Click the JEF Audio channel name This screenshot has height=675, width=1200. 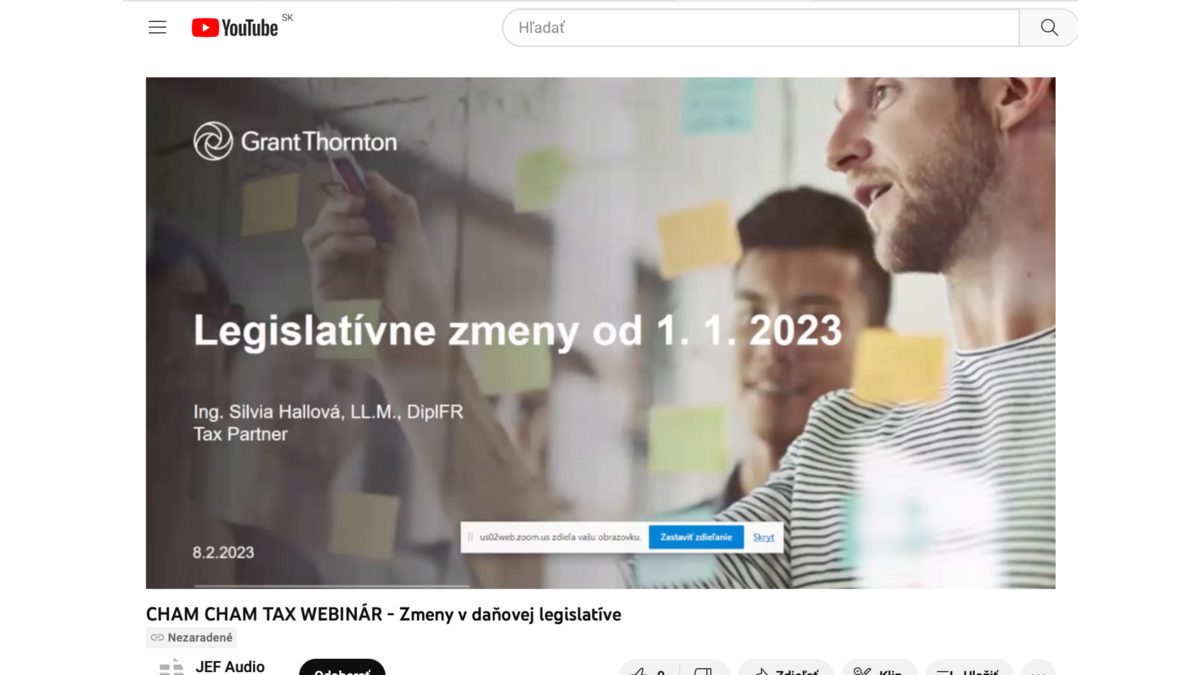point(230,666)
